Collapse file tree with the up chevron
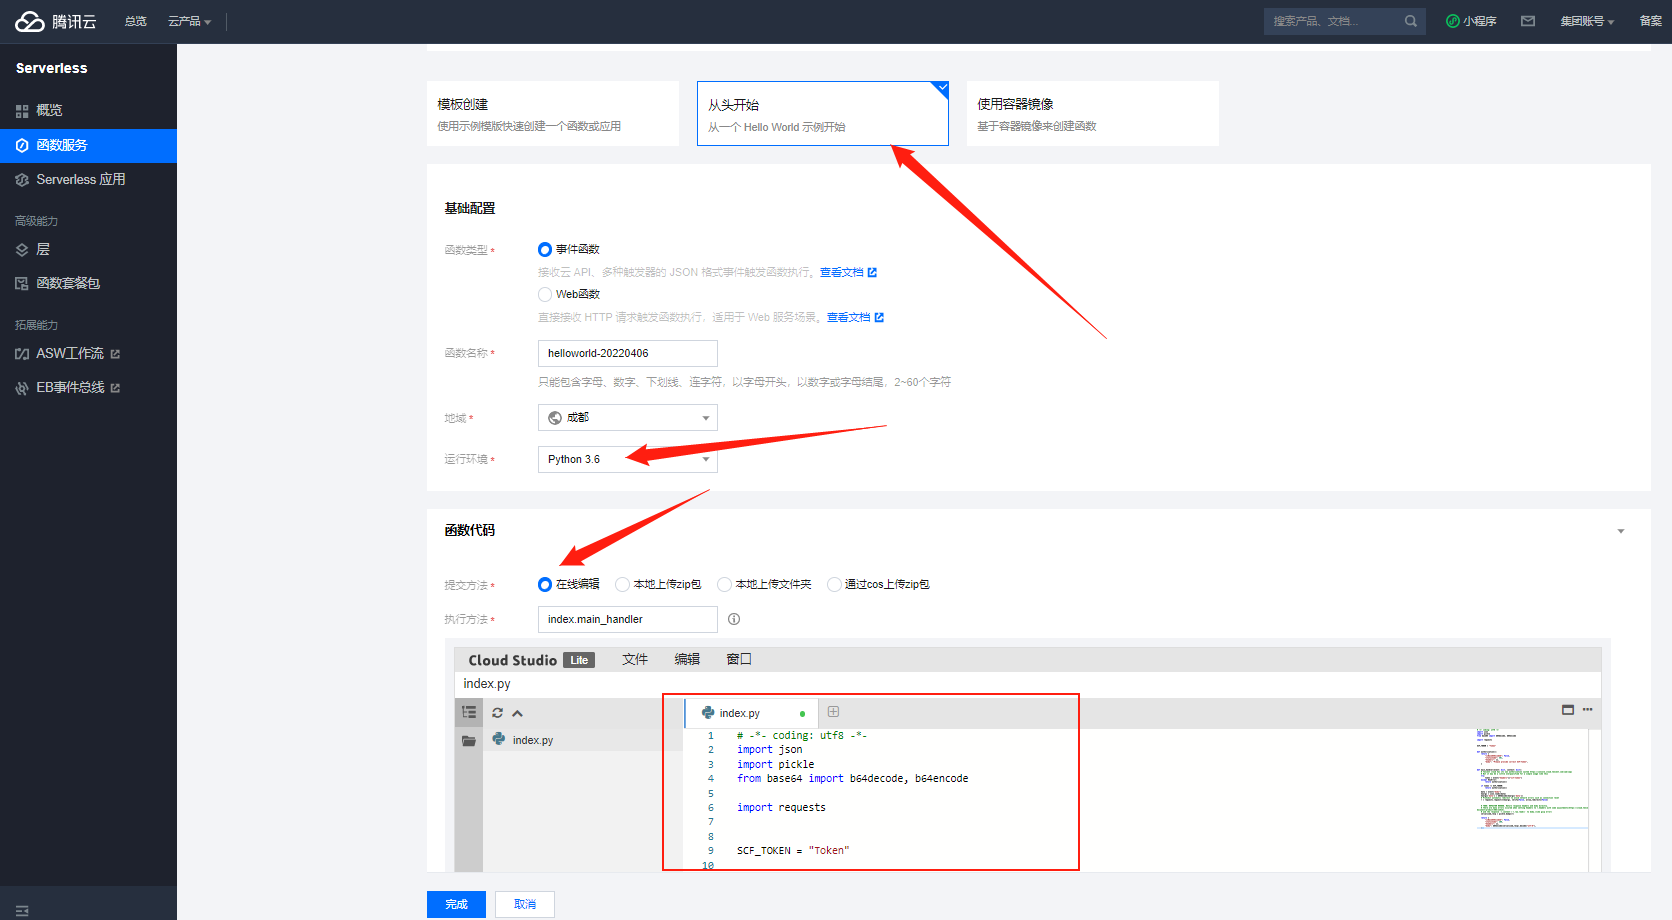 [x=517, y=713]
